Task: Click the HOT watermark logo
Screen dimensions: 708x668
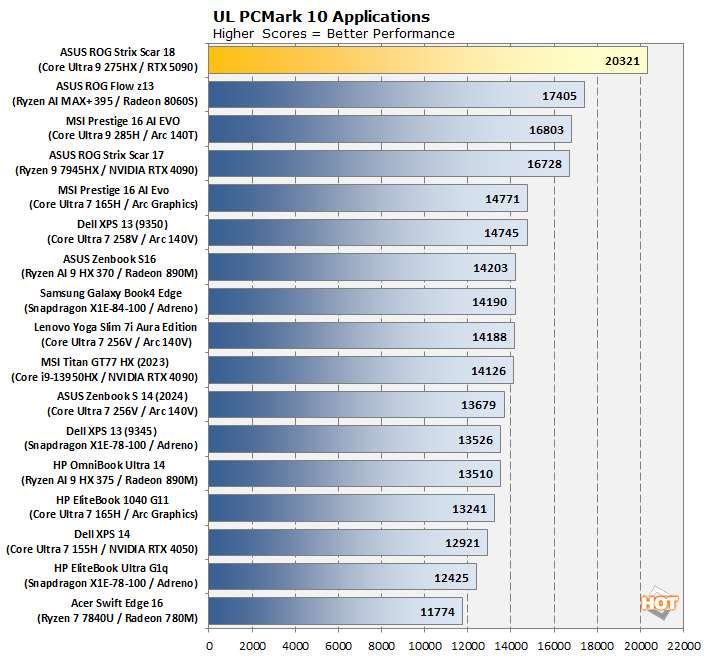Action: [659, 604]
